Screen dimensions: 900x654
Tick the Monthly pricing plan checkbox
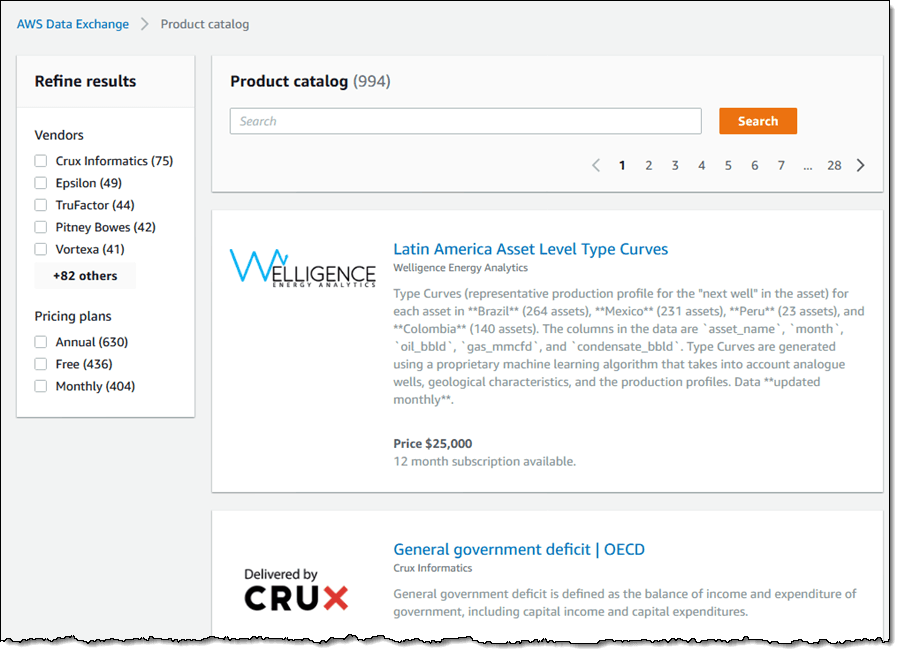click(x=41, y=386)
